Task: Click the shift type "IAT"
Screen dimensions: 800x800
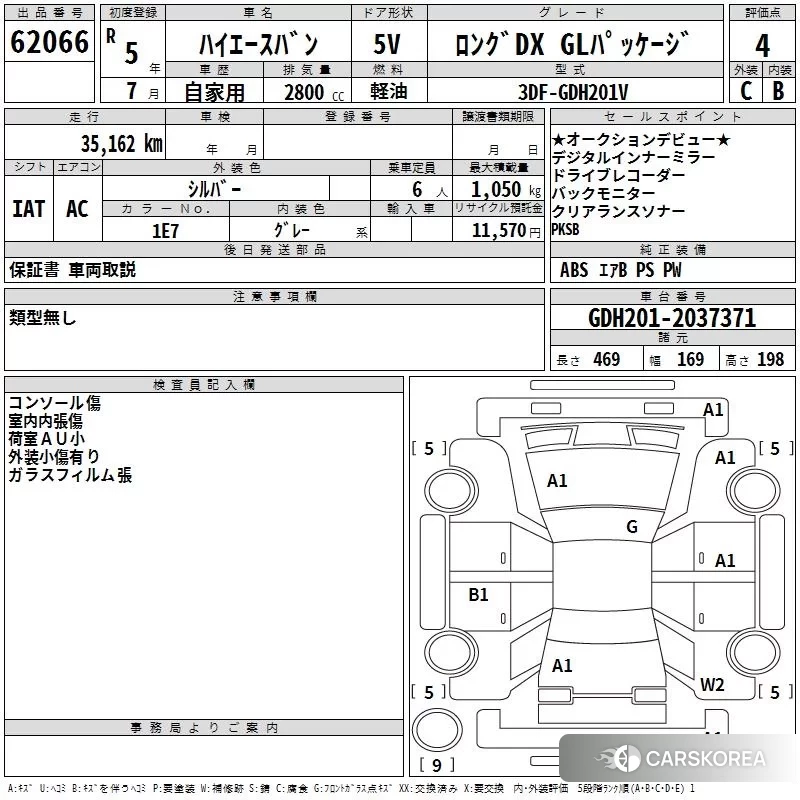Action: click(28, 209)
